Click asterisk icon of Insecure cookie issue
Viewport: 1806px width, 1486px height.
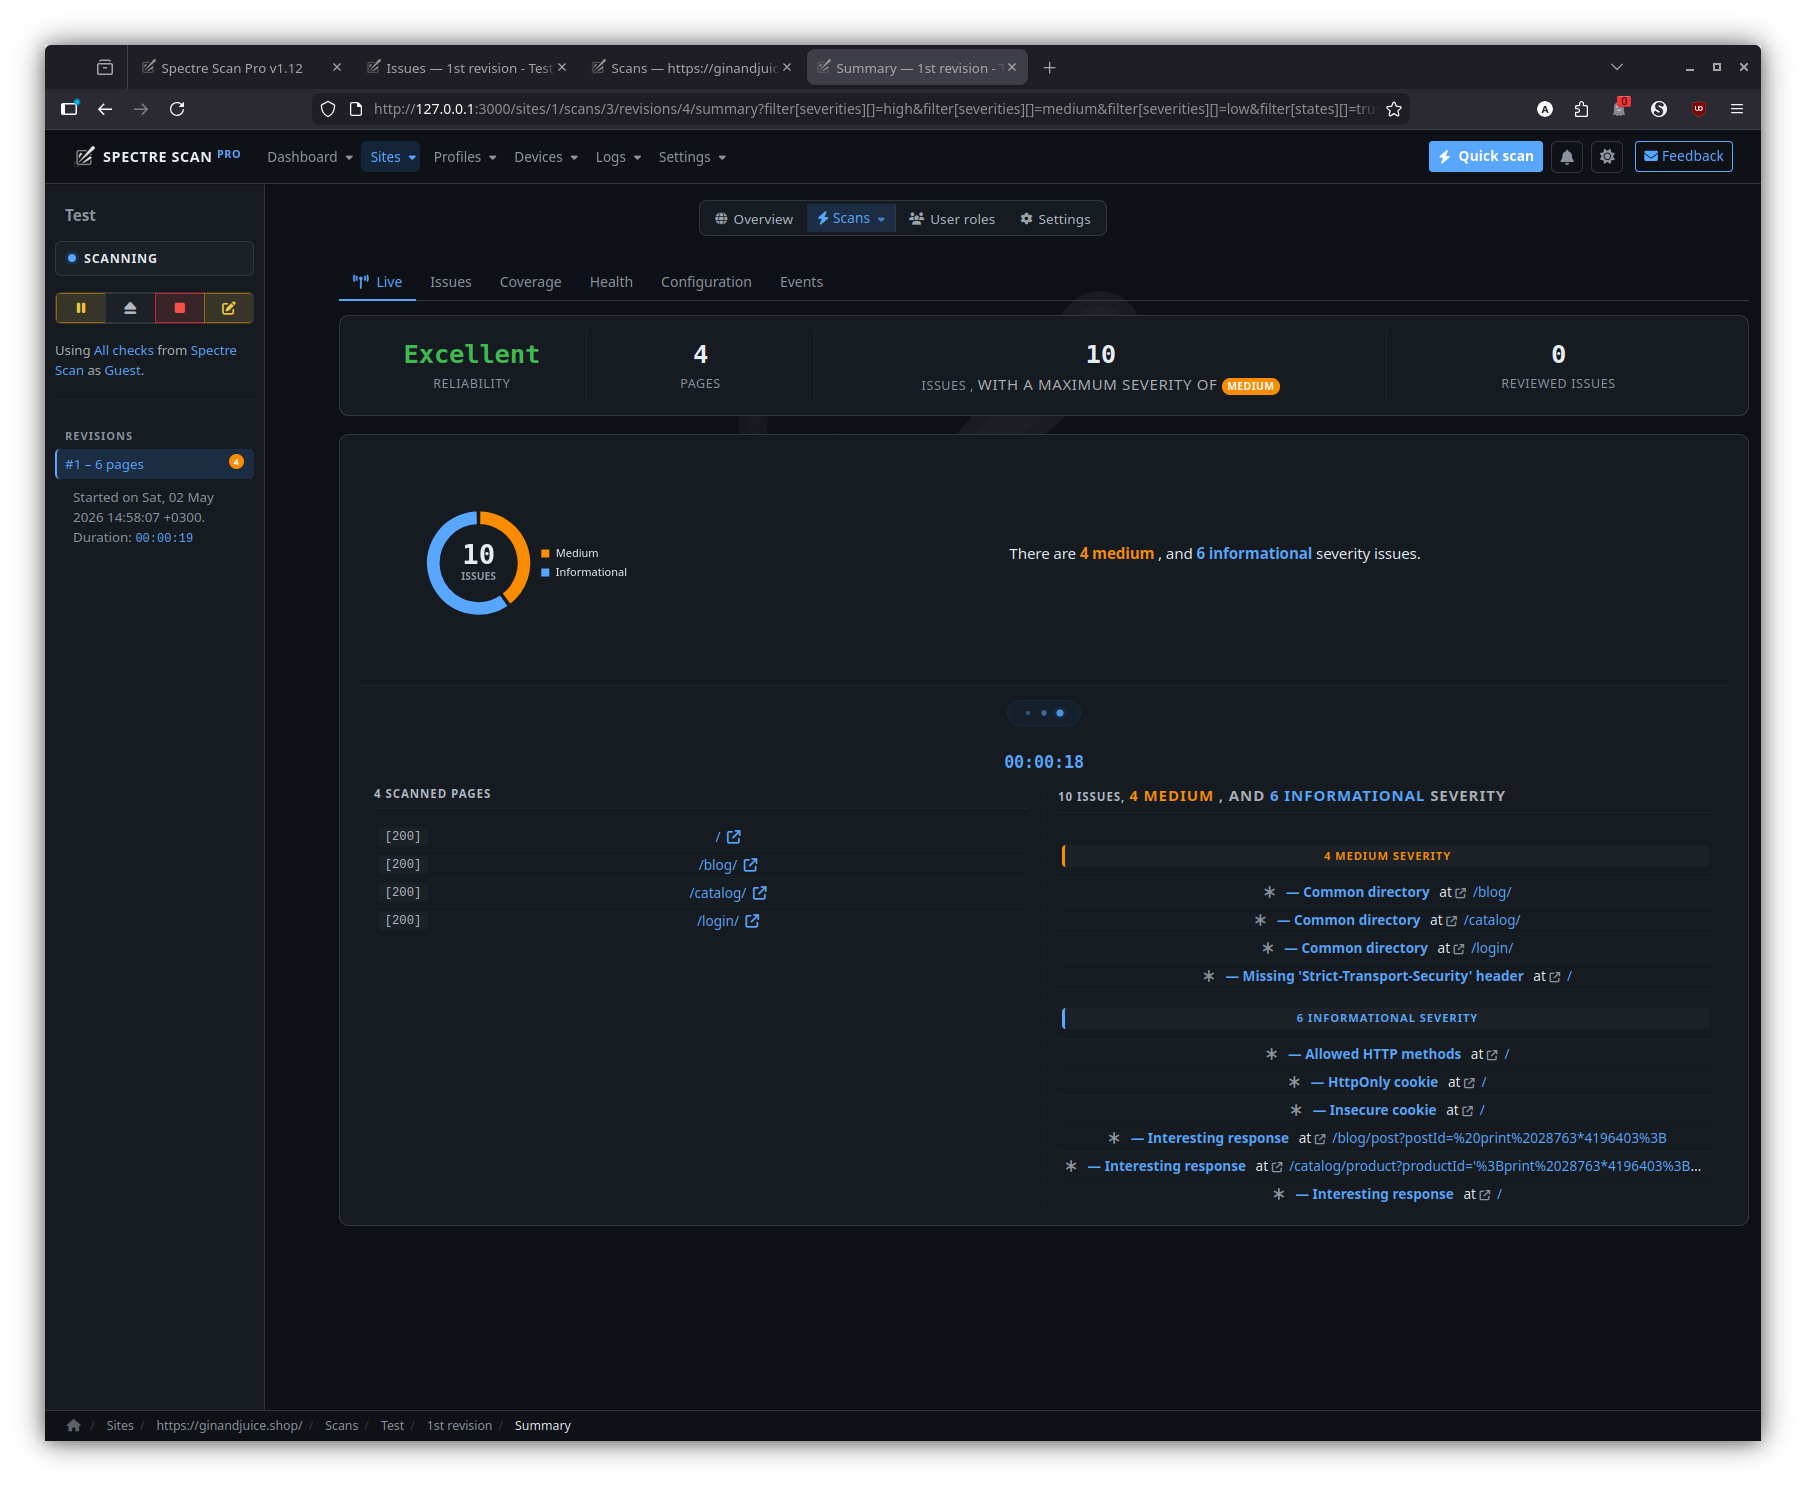(1296, 1110)
